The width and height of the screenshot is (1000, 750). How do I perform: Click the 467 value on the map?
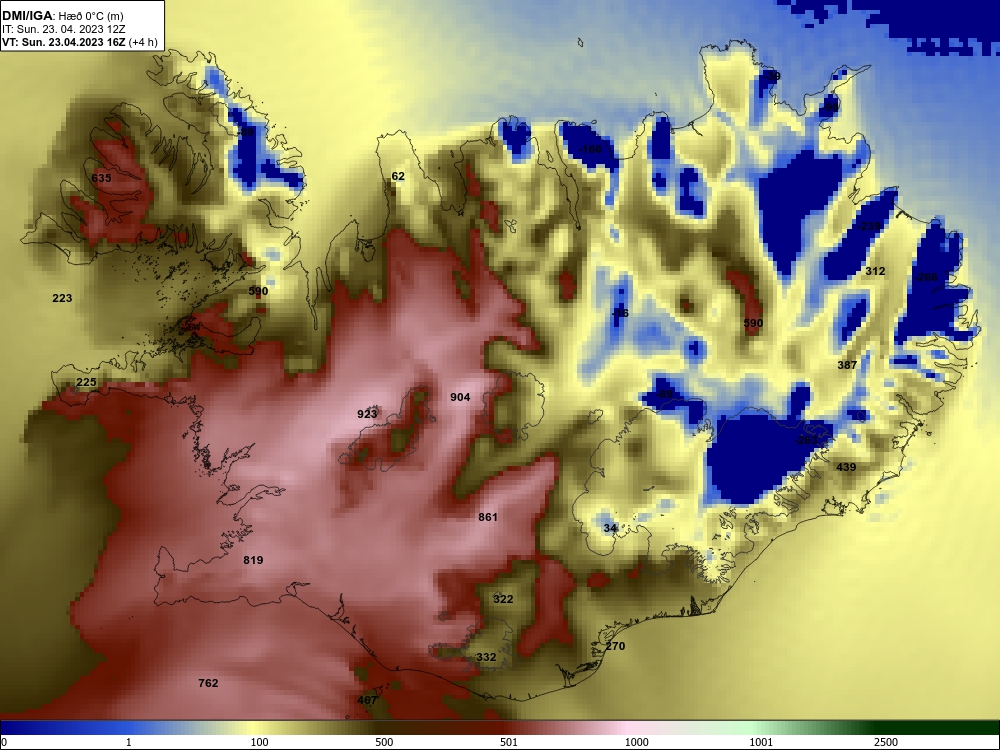(367, 700)
